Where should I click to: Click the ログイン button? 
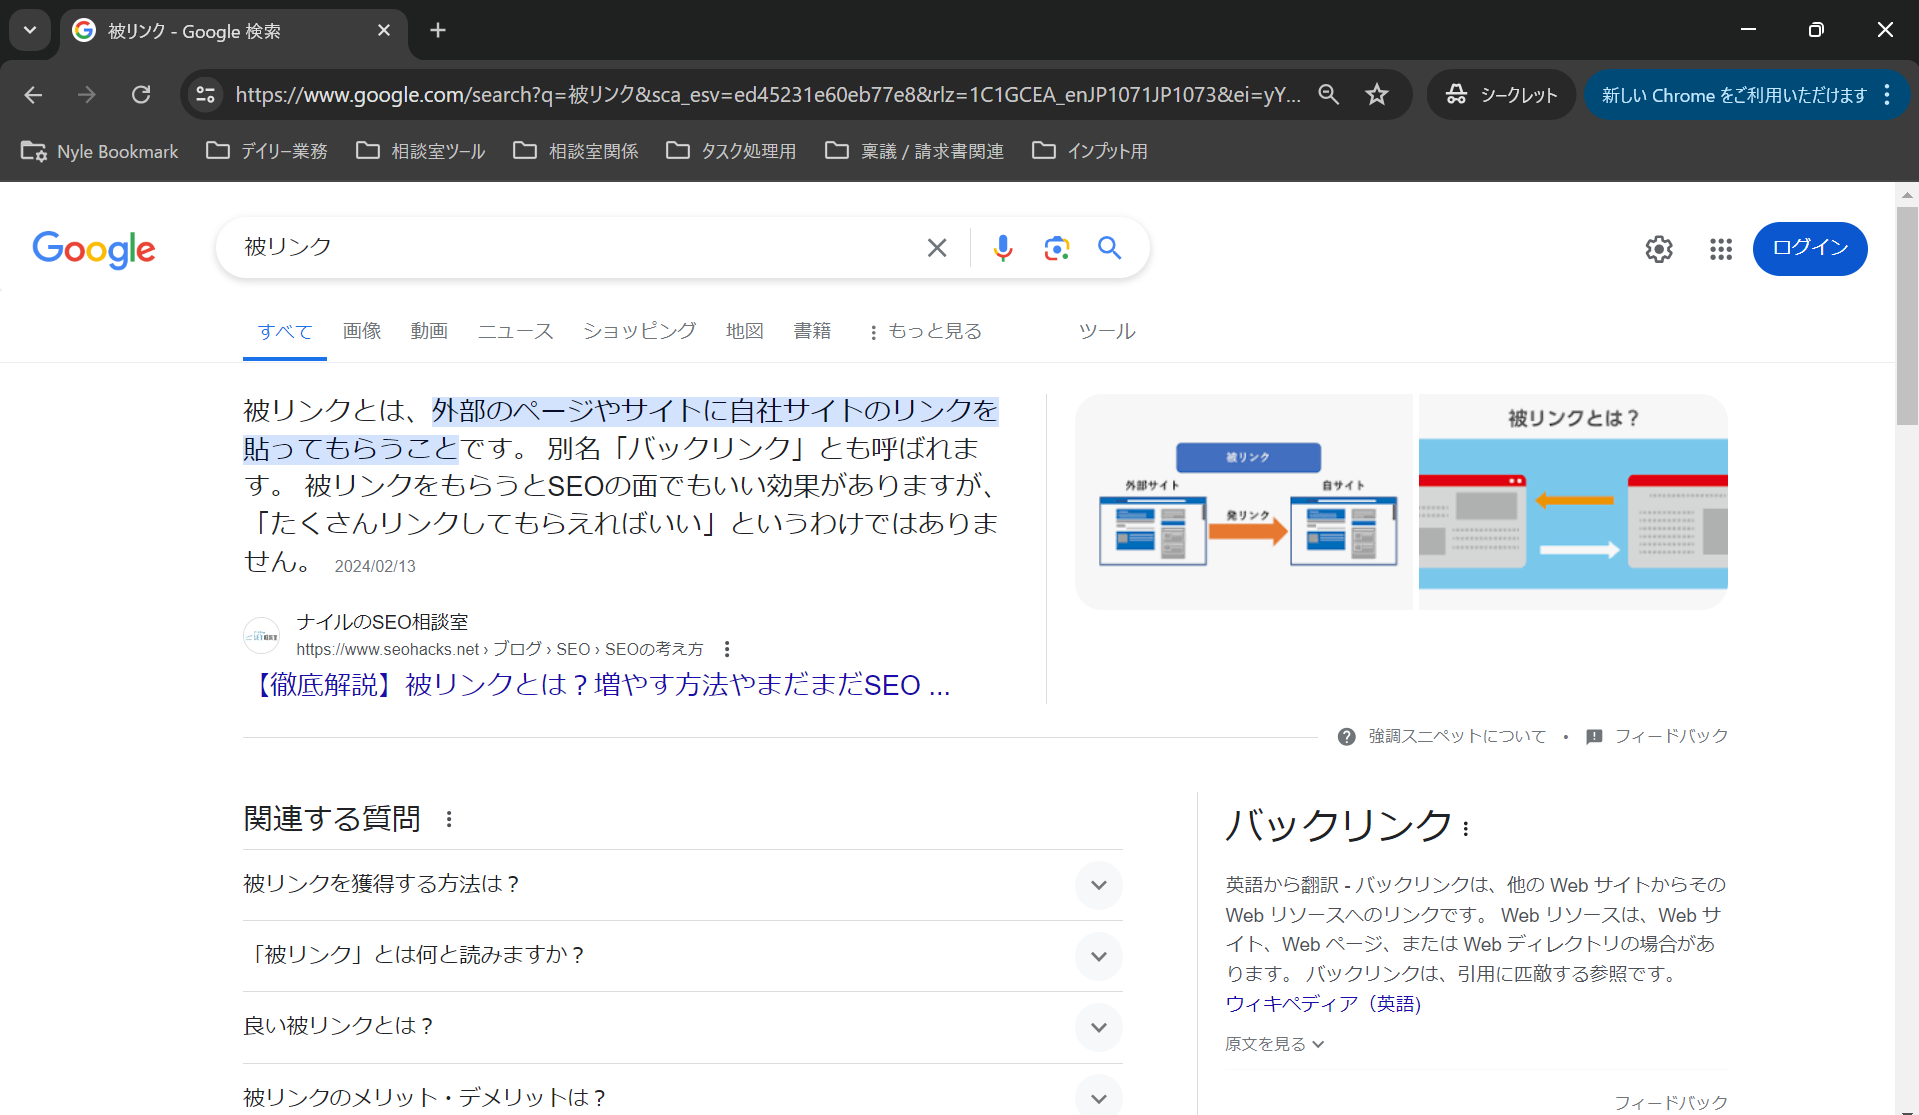pos(1810,249)
